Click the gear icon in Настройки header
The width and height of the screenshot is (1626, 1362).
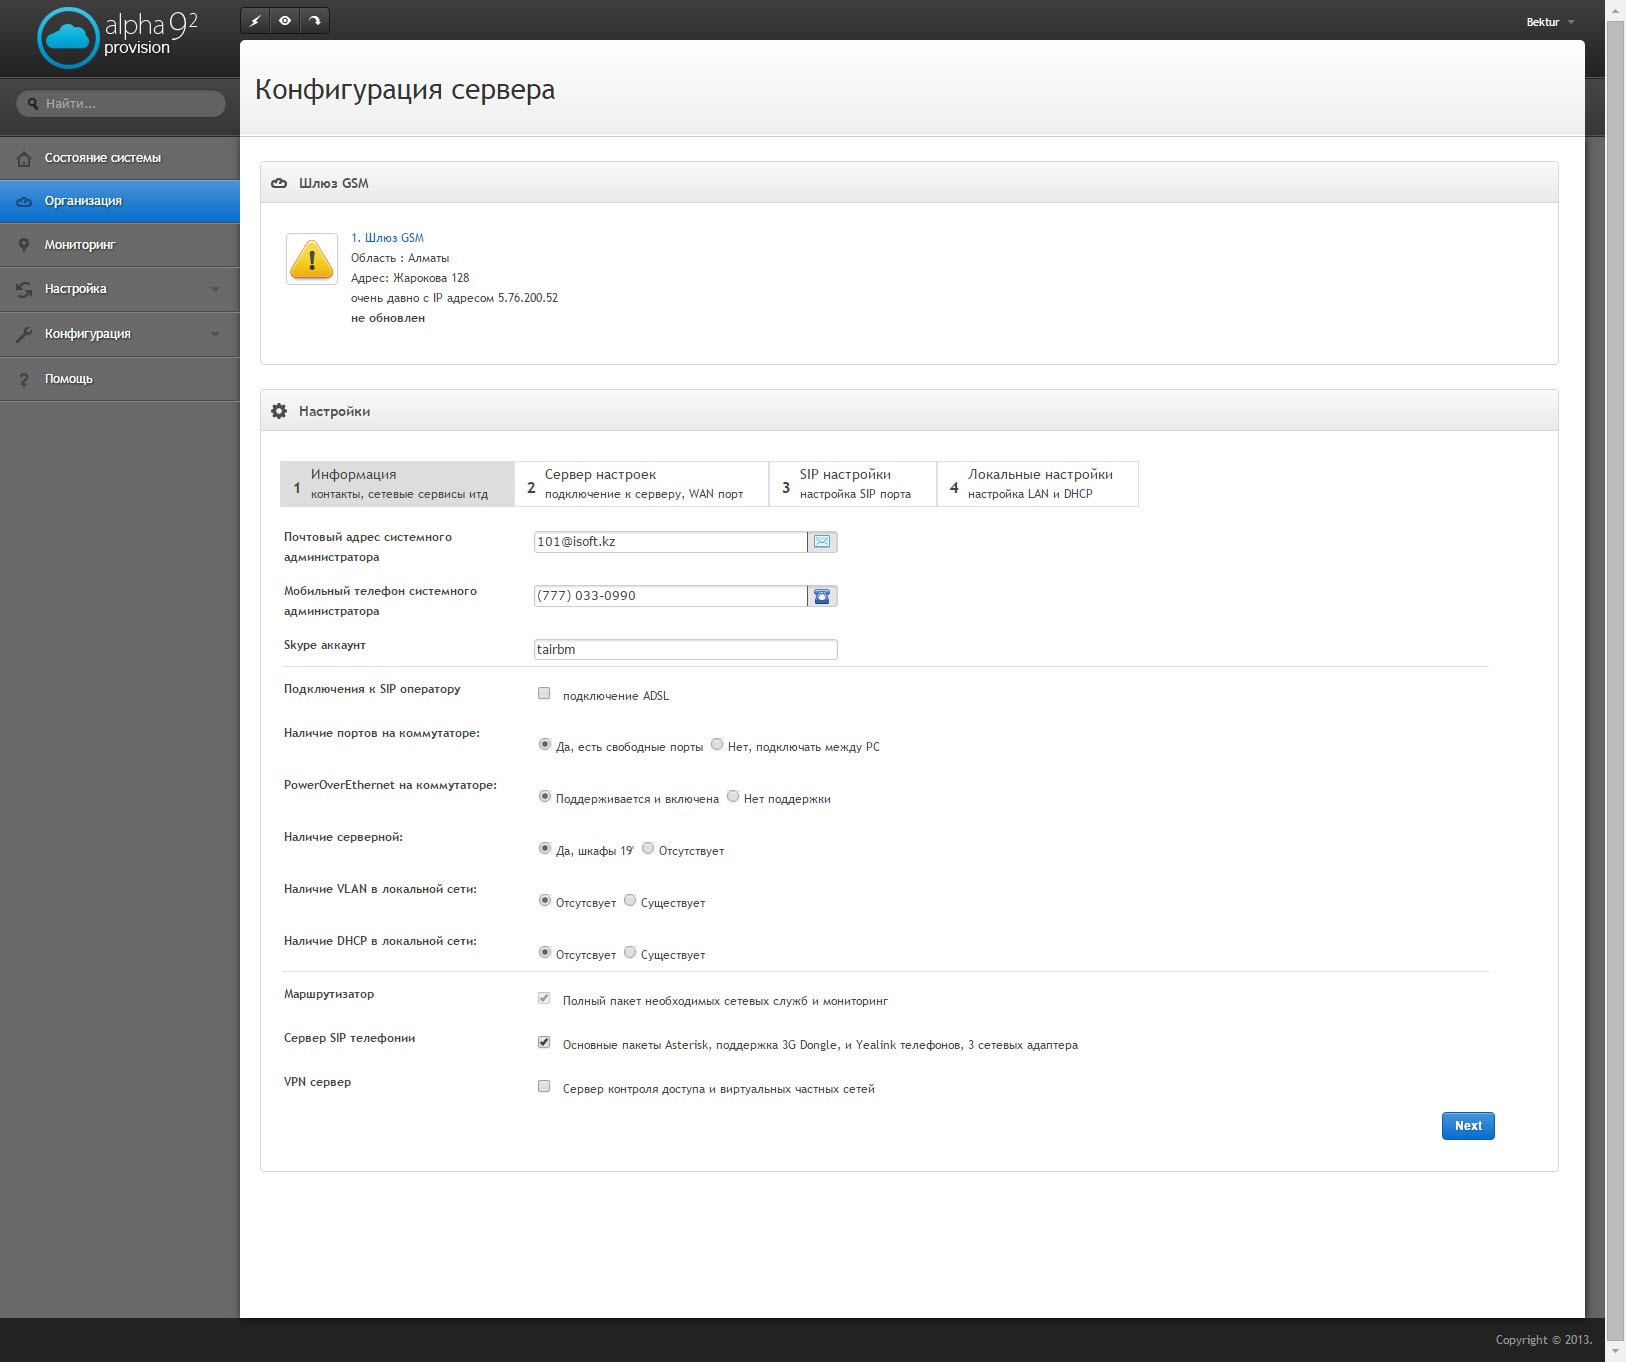click(279, 411)
